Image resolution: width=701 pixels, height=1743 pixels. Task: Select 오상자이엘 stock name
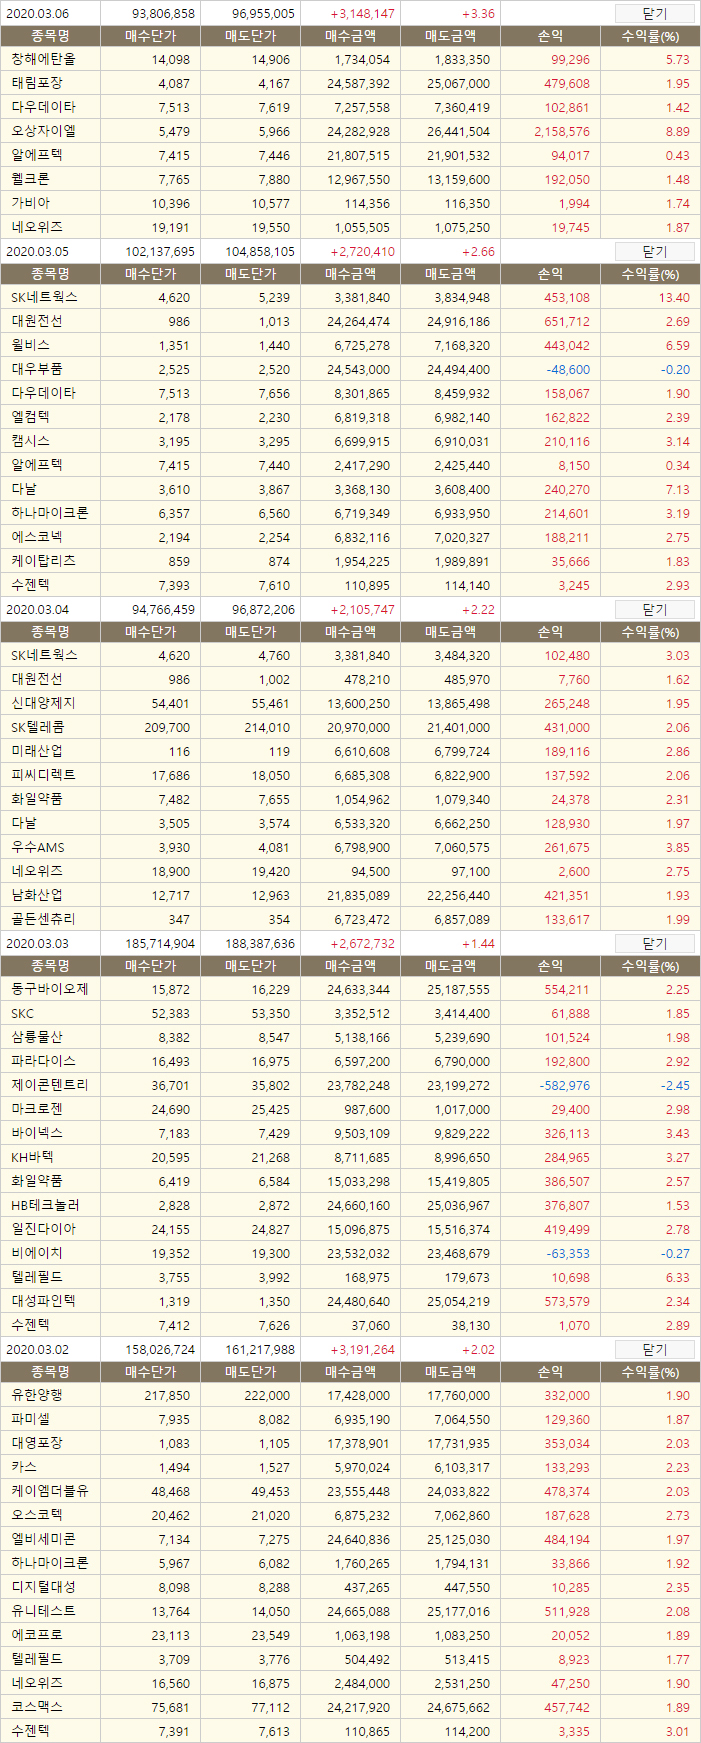point(43,131)
